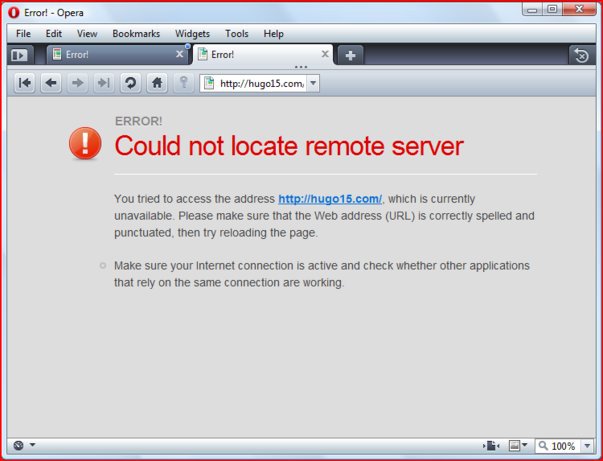Click the 'Make sure your Internet connection' paragraph
The image size is (603, 461).
[322, 274]
